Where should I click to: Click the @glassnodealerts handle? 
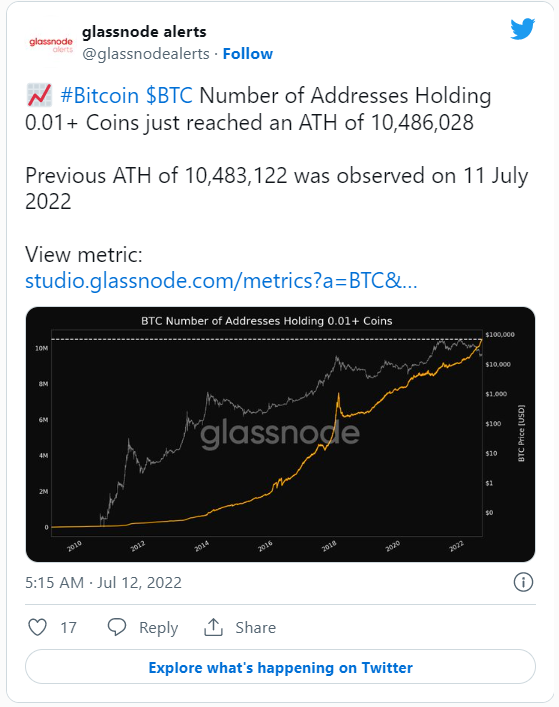coord(146,54)
